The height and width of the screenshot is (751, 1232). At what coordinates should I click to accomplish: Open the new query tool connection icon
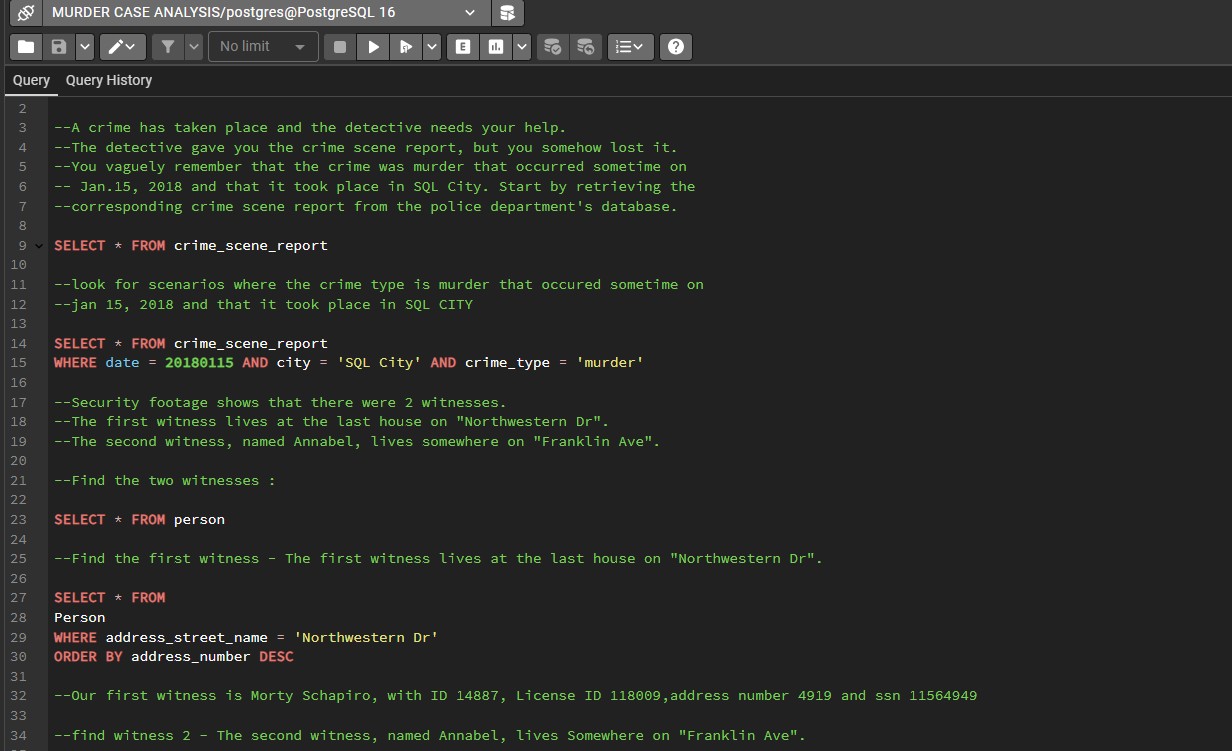(x=508, y=13)
